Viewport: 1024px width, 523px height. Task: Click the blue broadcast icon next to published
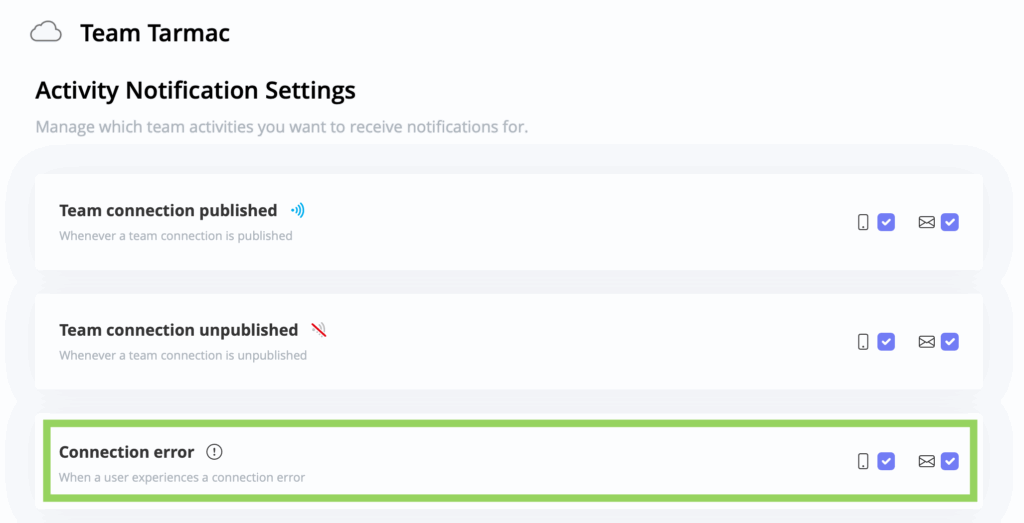coord(297,211)
